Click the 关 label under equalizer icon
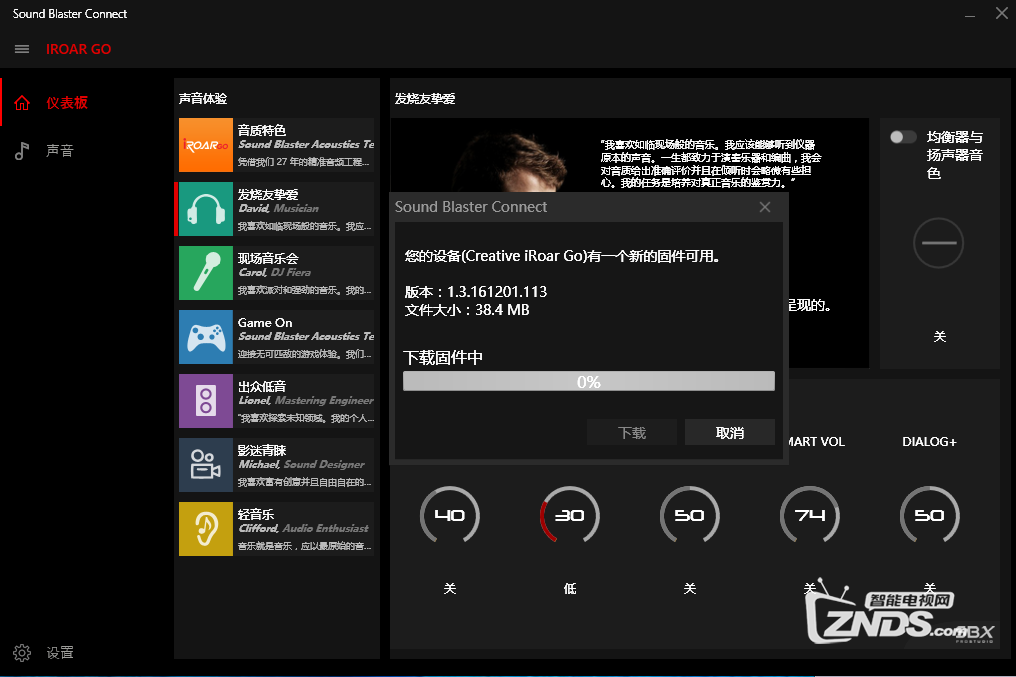The height and width of the screenshot is (677, 1016). click(x=940, y=336)
